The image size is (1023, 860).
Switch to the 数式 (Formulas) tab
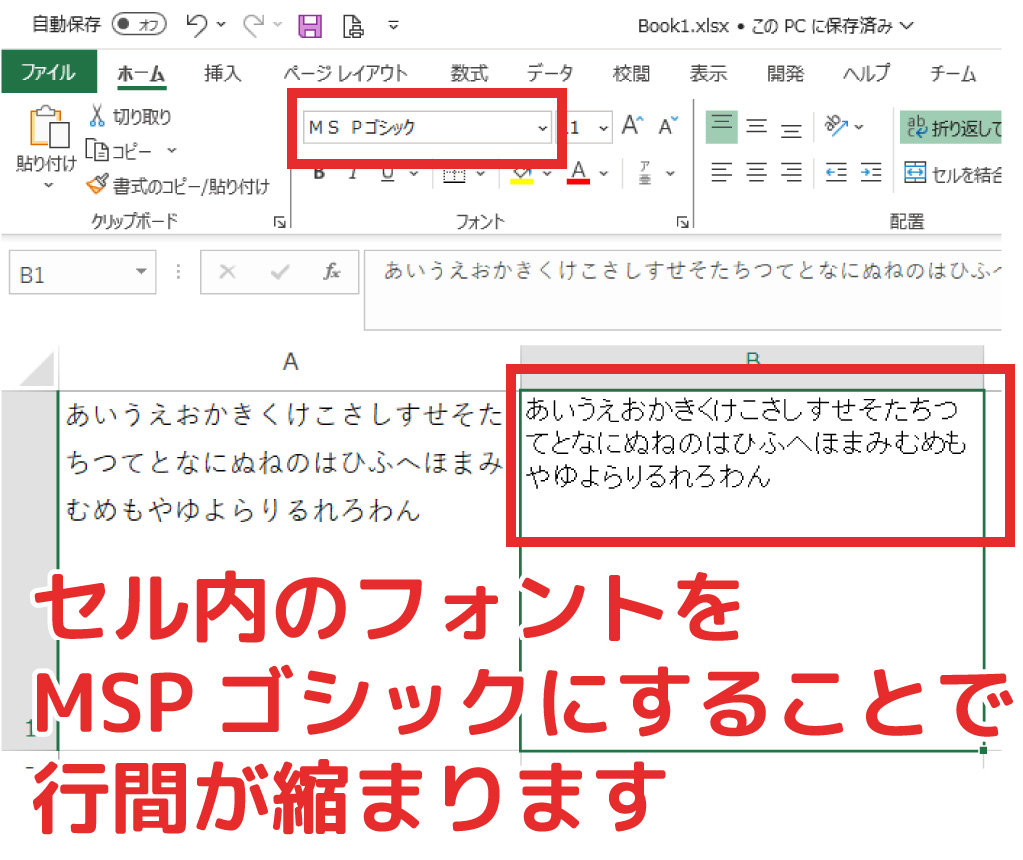[468, 73]
